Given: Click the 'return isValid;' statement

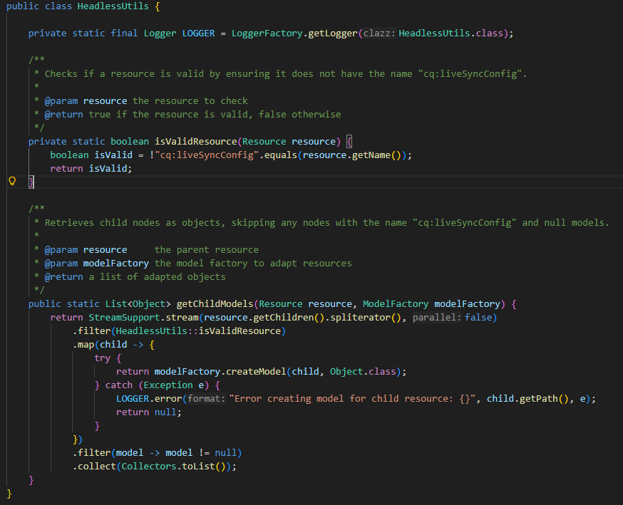Looking at the screenshot, I should 91,169.
